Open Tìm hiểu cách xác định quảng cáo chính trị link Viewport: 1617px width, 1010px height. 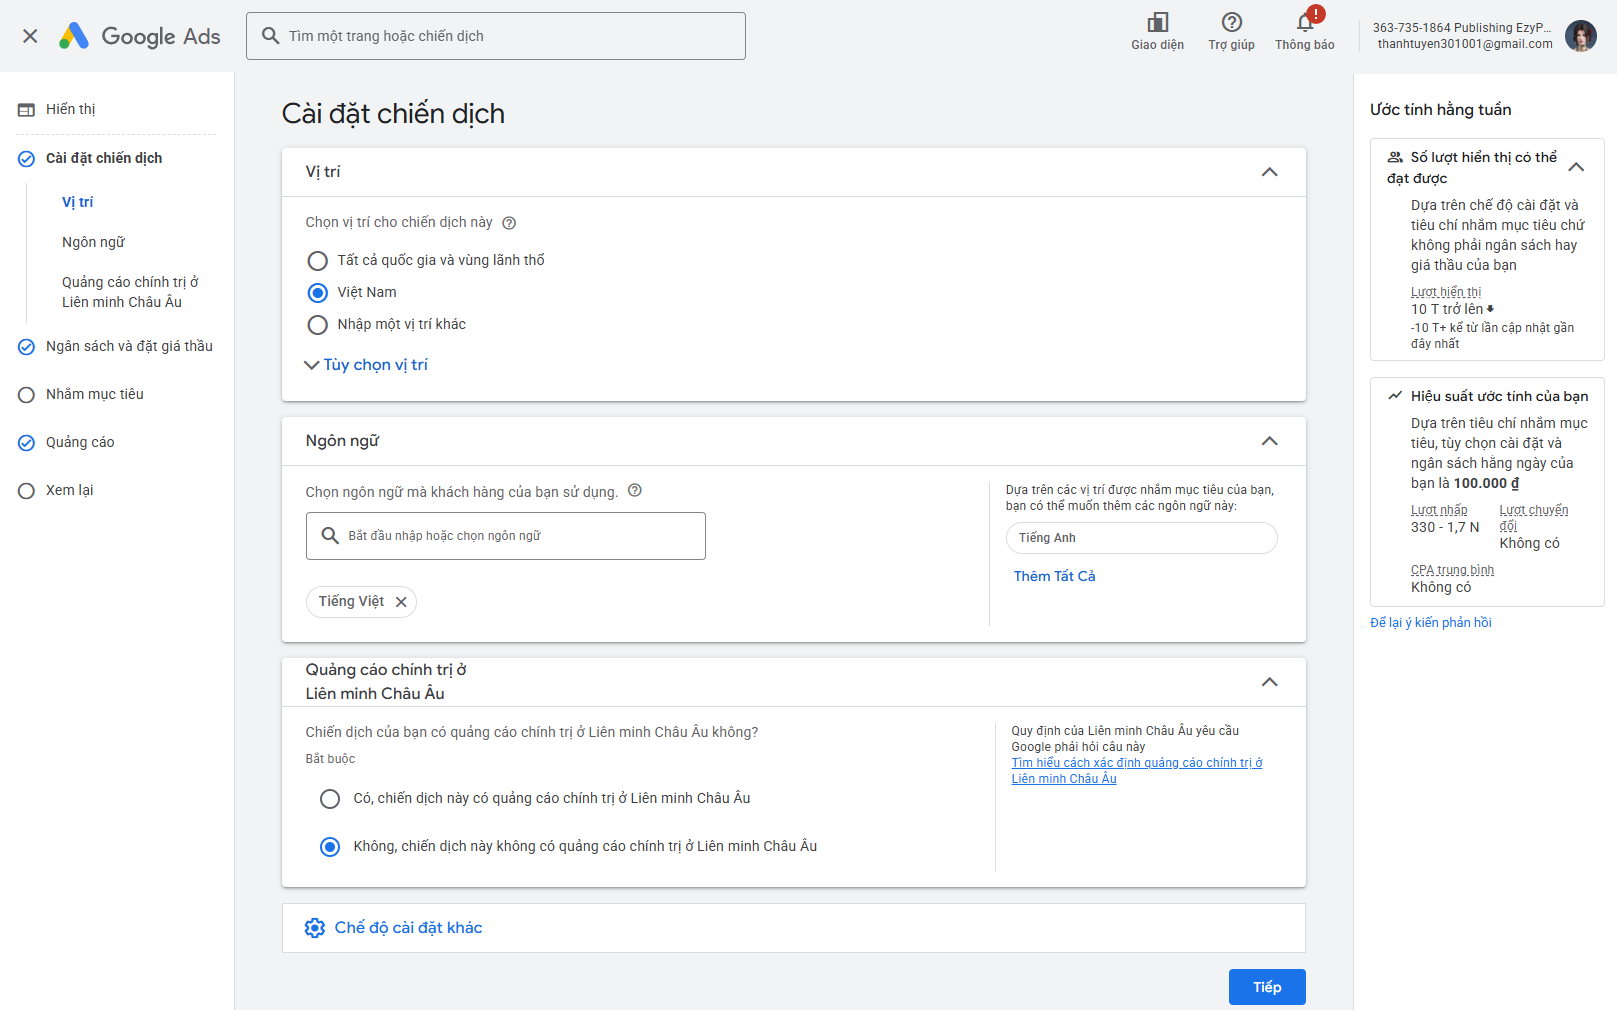(1137, 771)
